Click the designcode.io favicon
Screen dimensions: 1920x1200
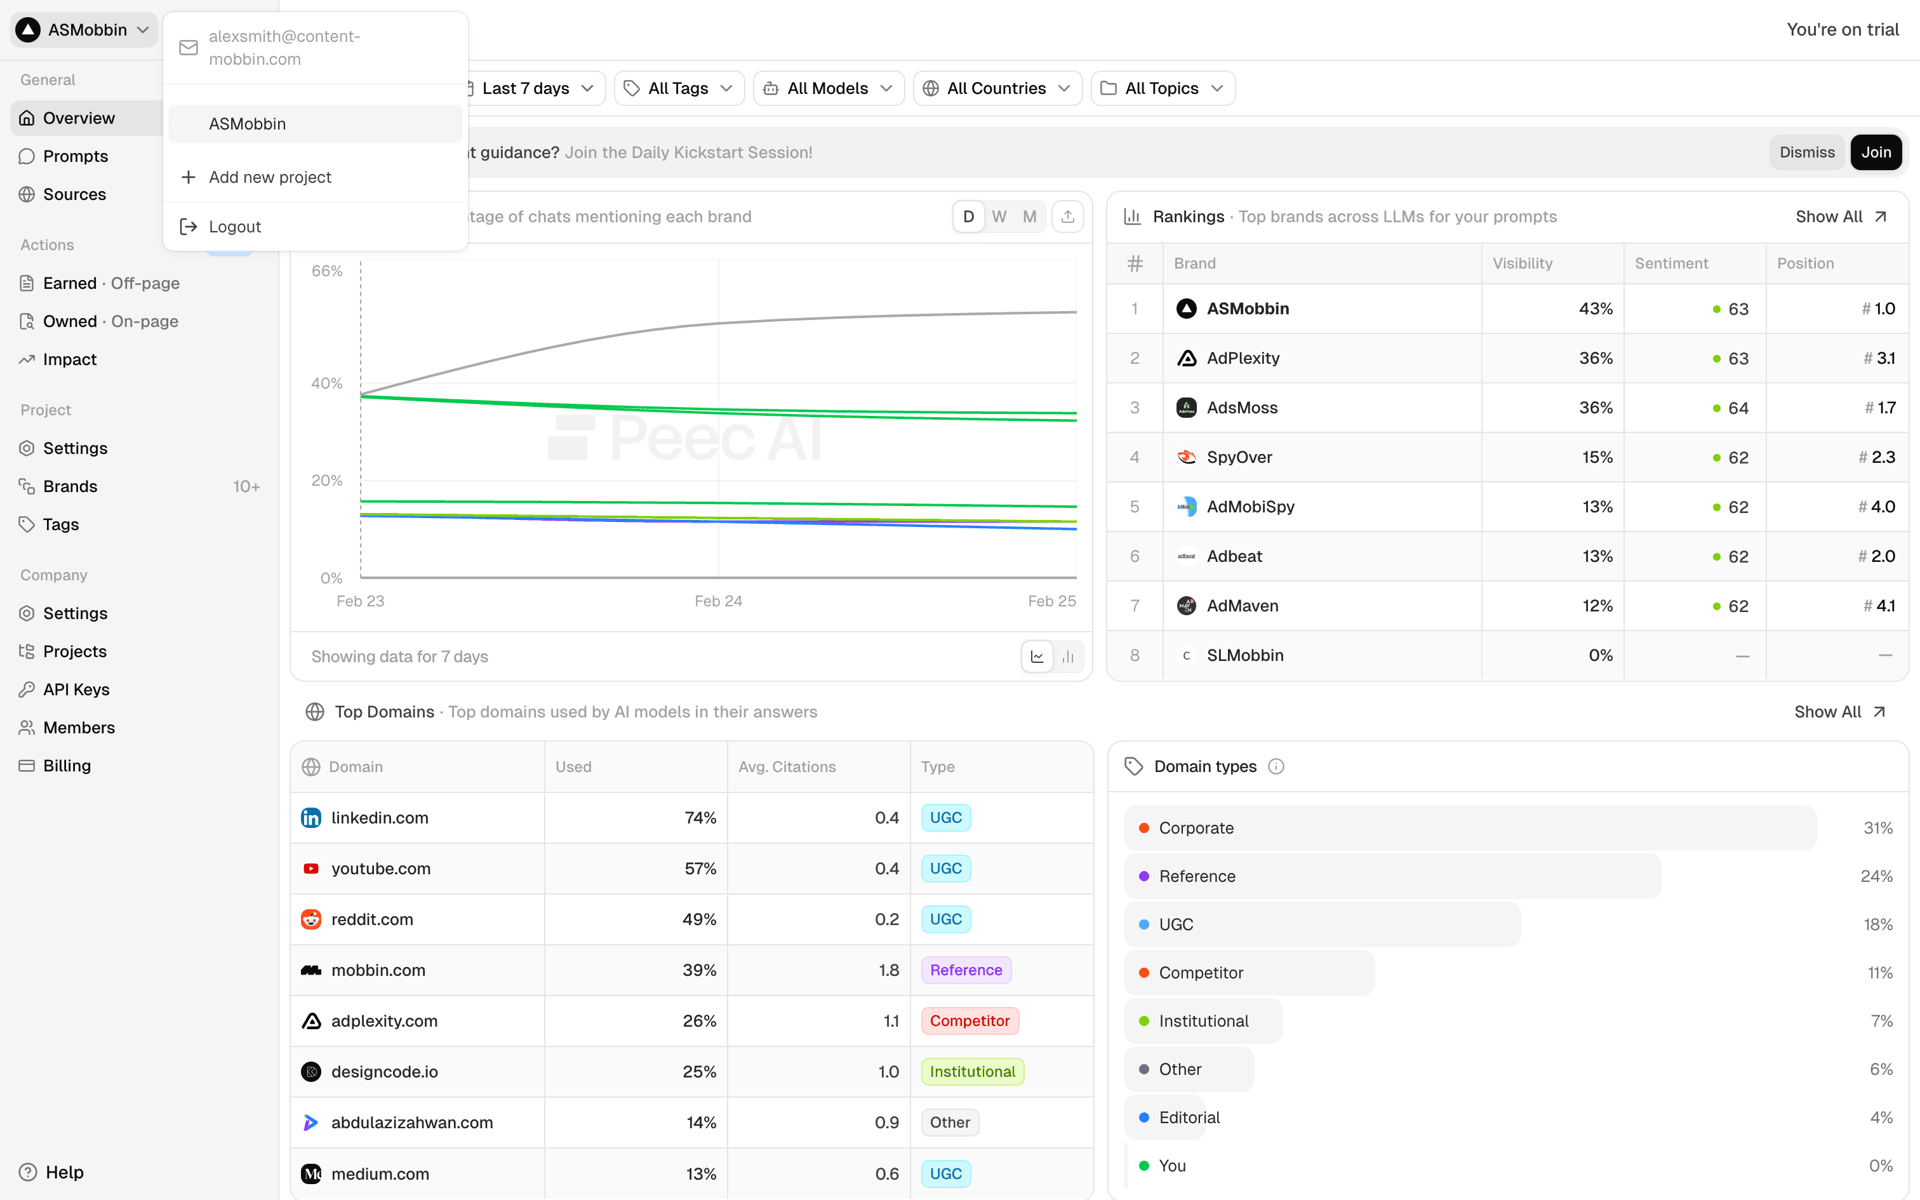[311, 1072]
